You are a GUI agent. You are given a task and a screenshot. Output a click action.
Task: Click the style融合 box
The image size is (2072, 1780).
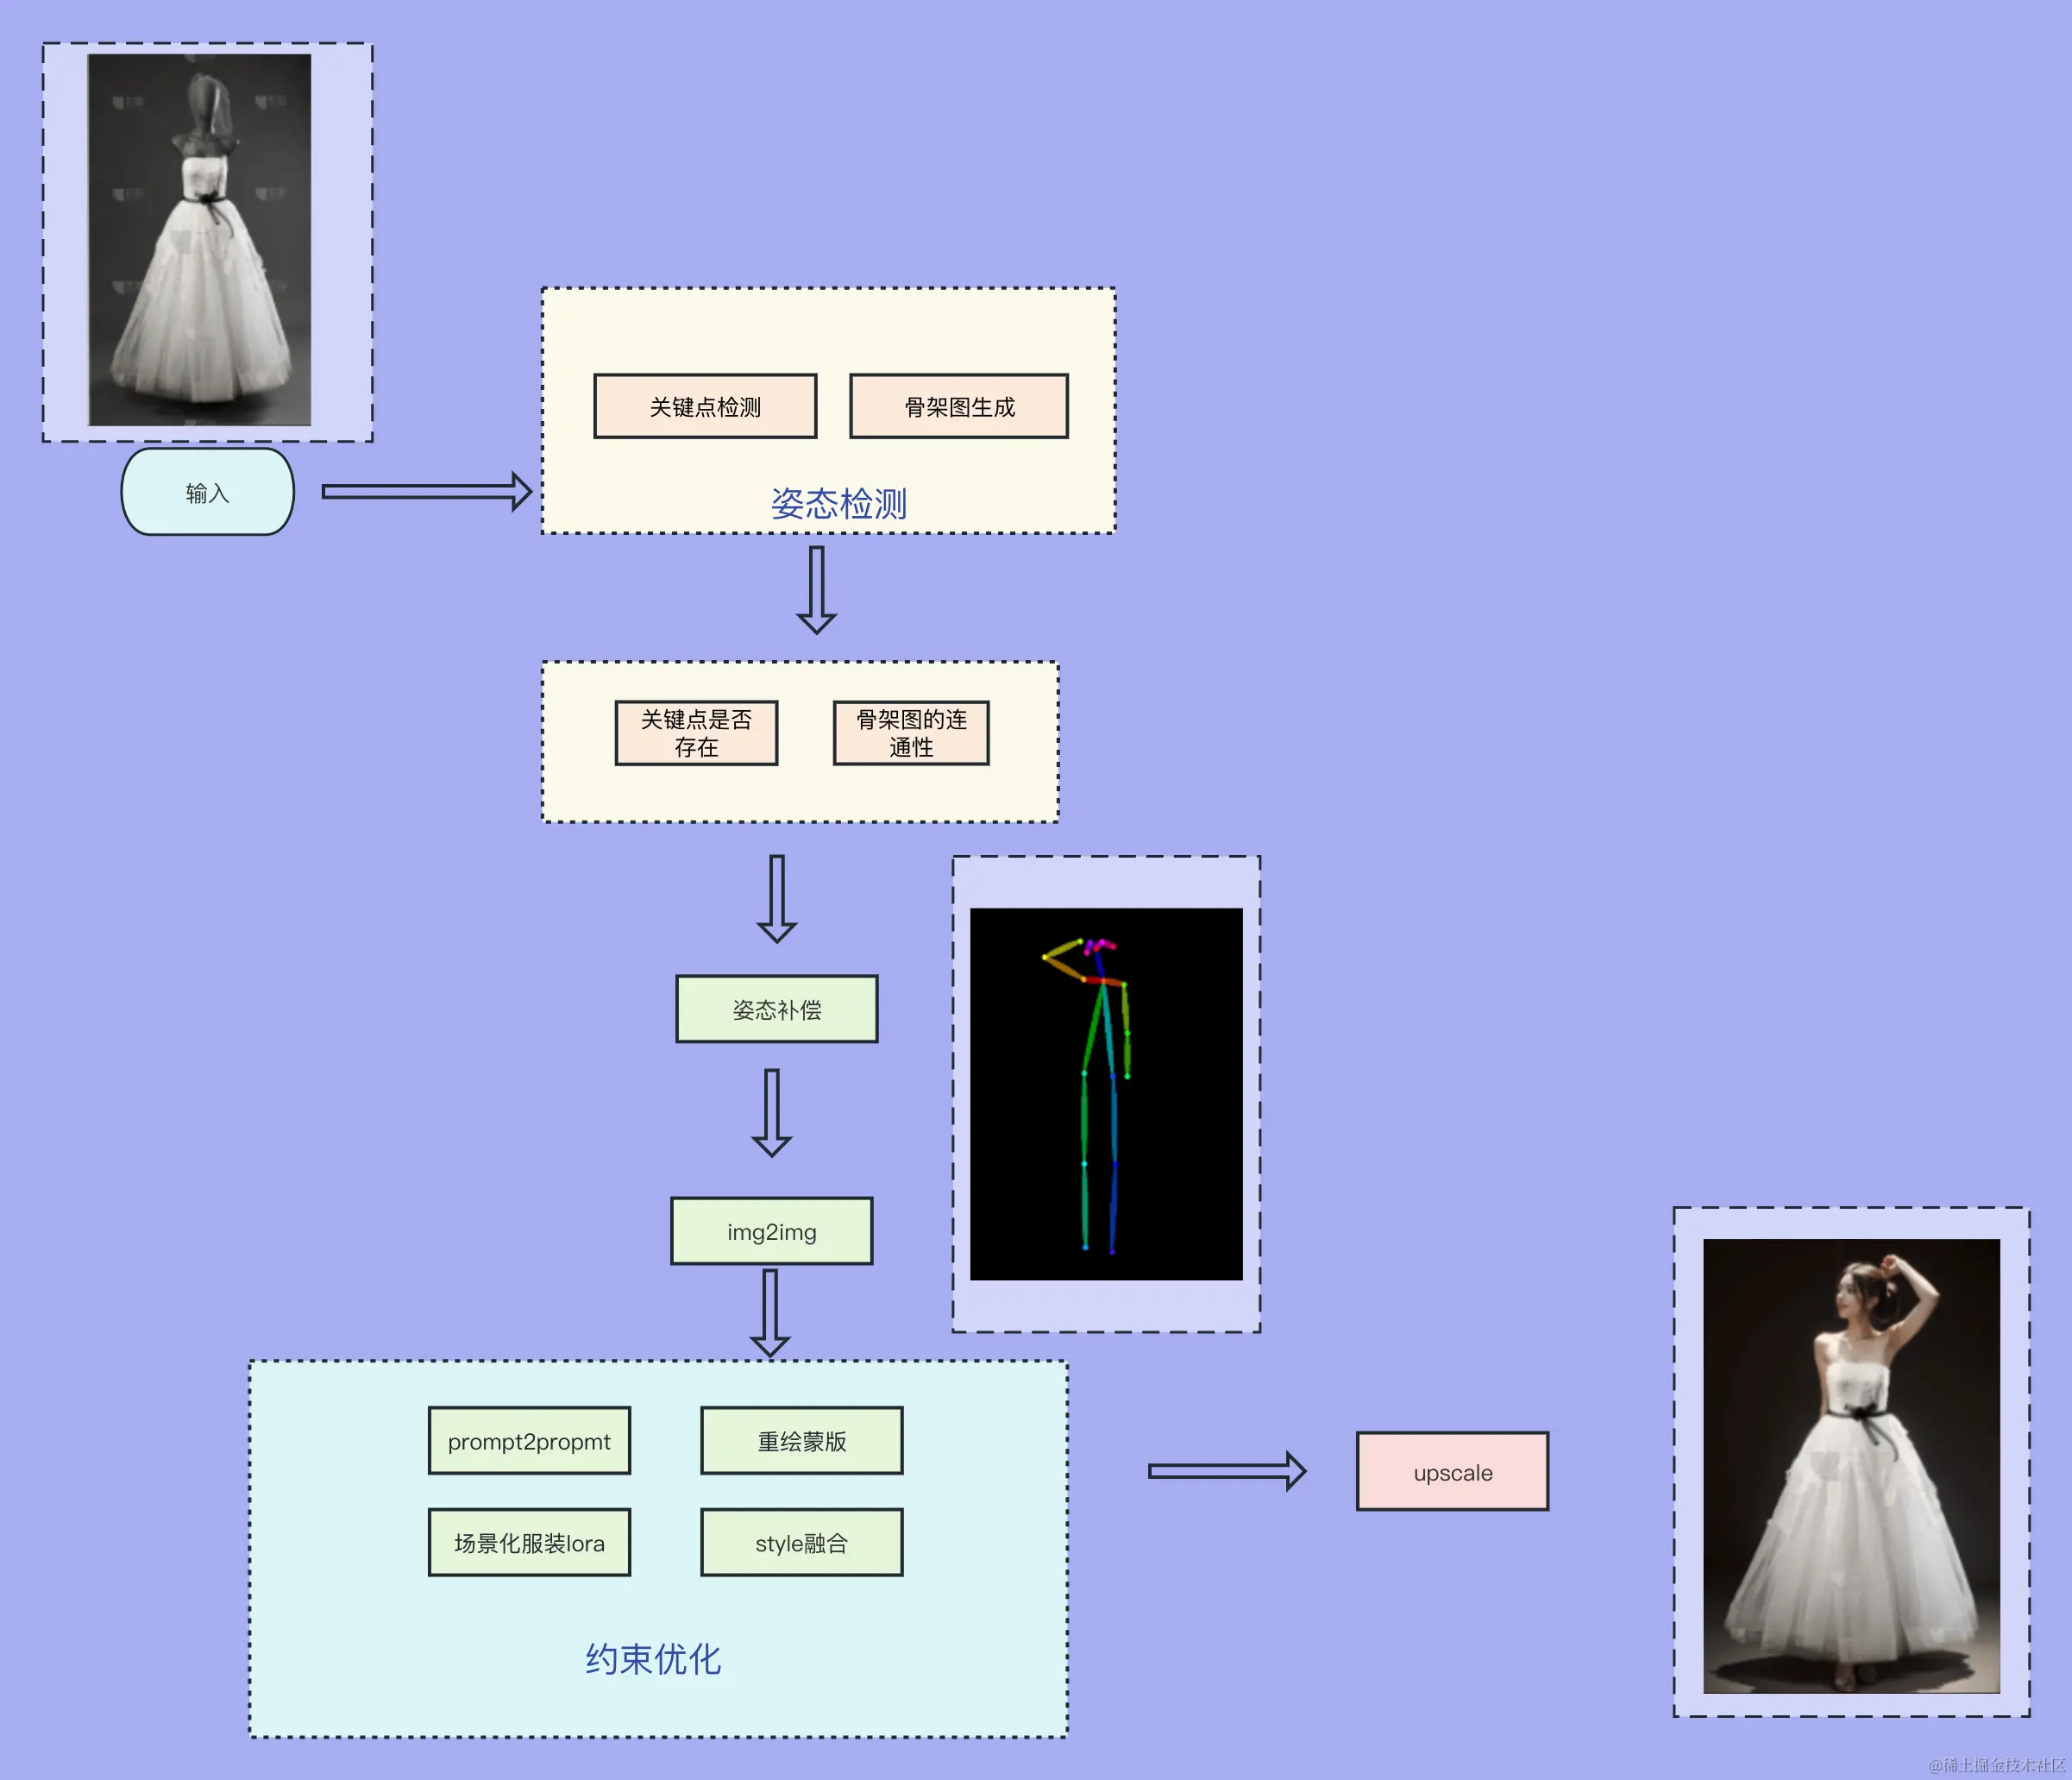801,1543
